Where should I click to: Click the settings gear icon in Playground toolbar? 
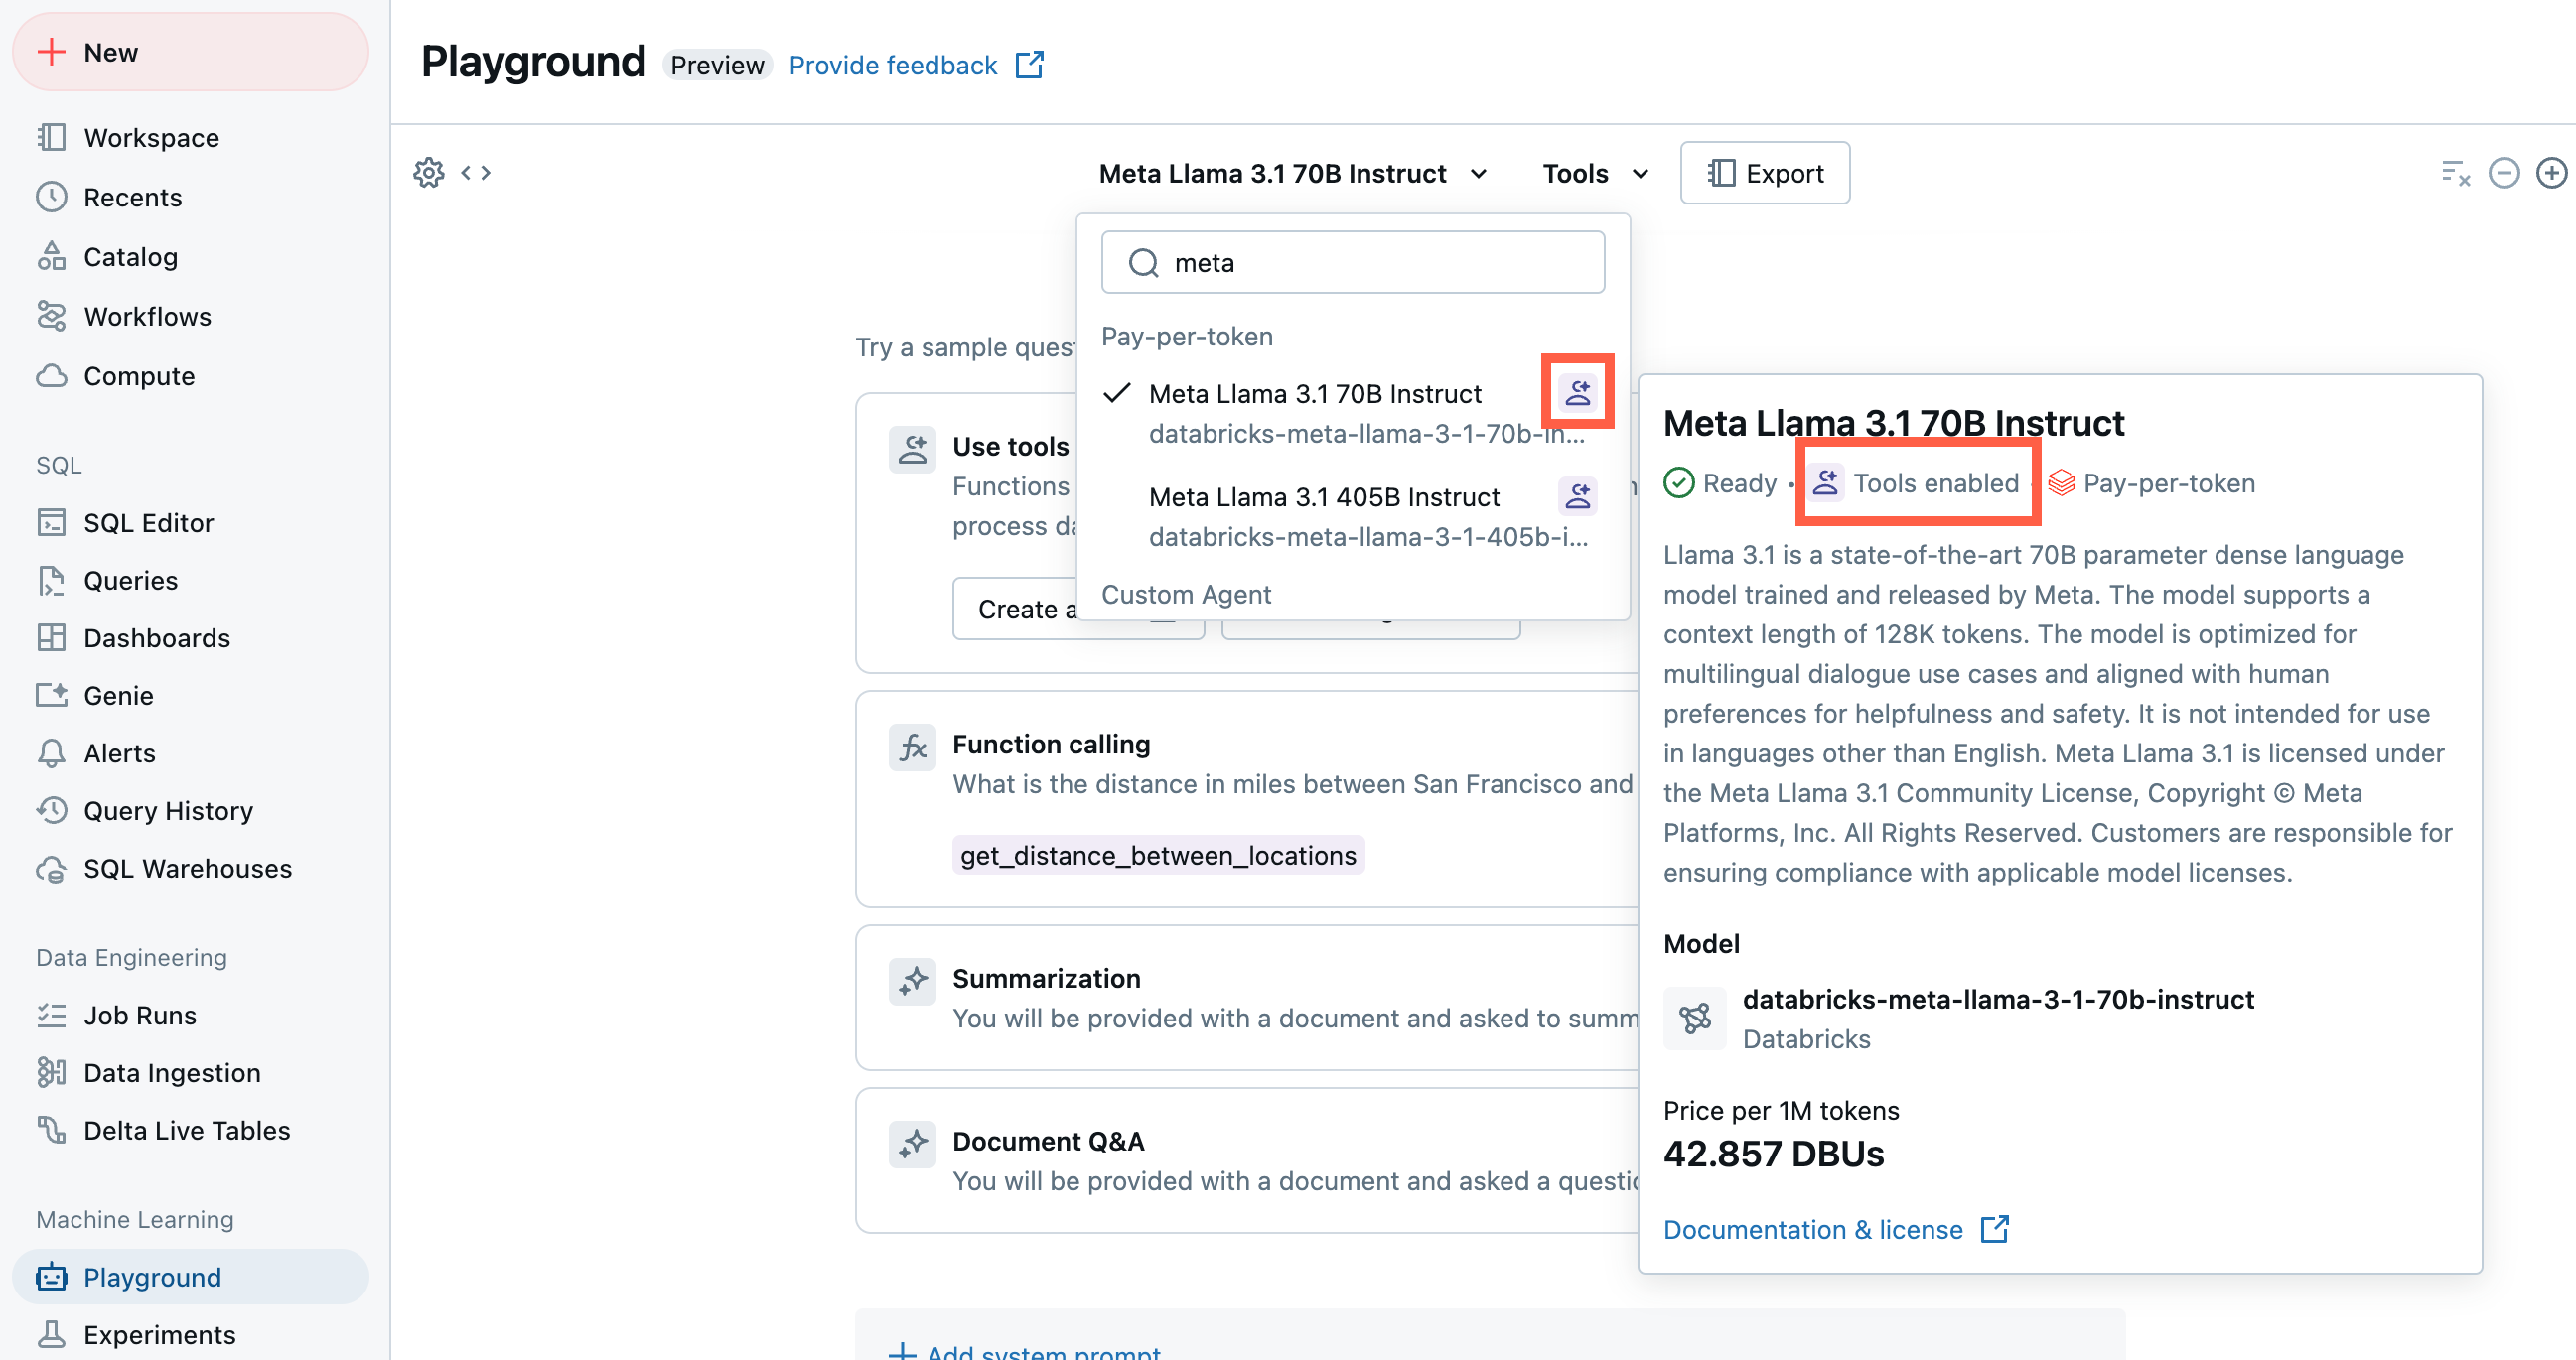pos(431,172)
